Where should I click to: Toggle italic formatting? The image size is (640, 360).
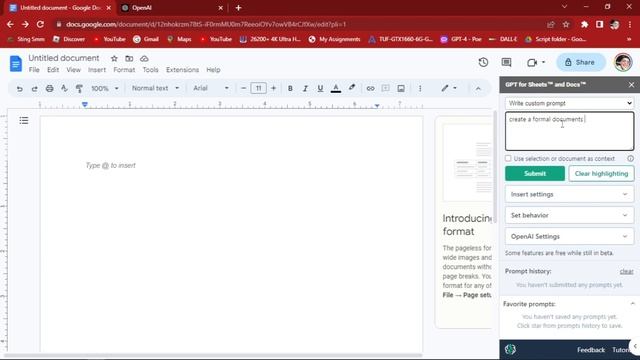point(305,88)
